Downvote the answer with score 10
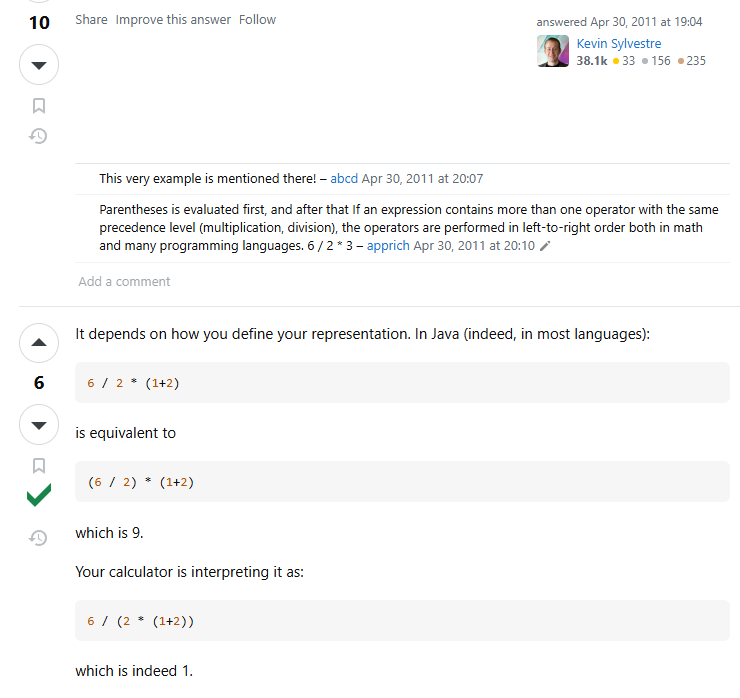Screen dimensions: 740x698 39,65
